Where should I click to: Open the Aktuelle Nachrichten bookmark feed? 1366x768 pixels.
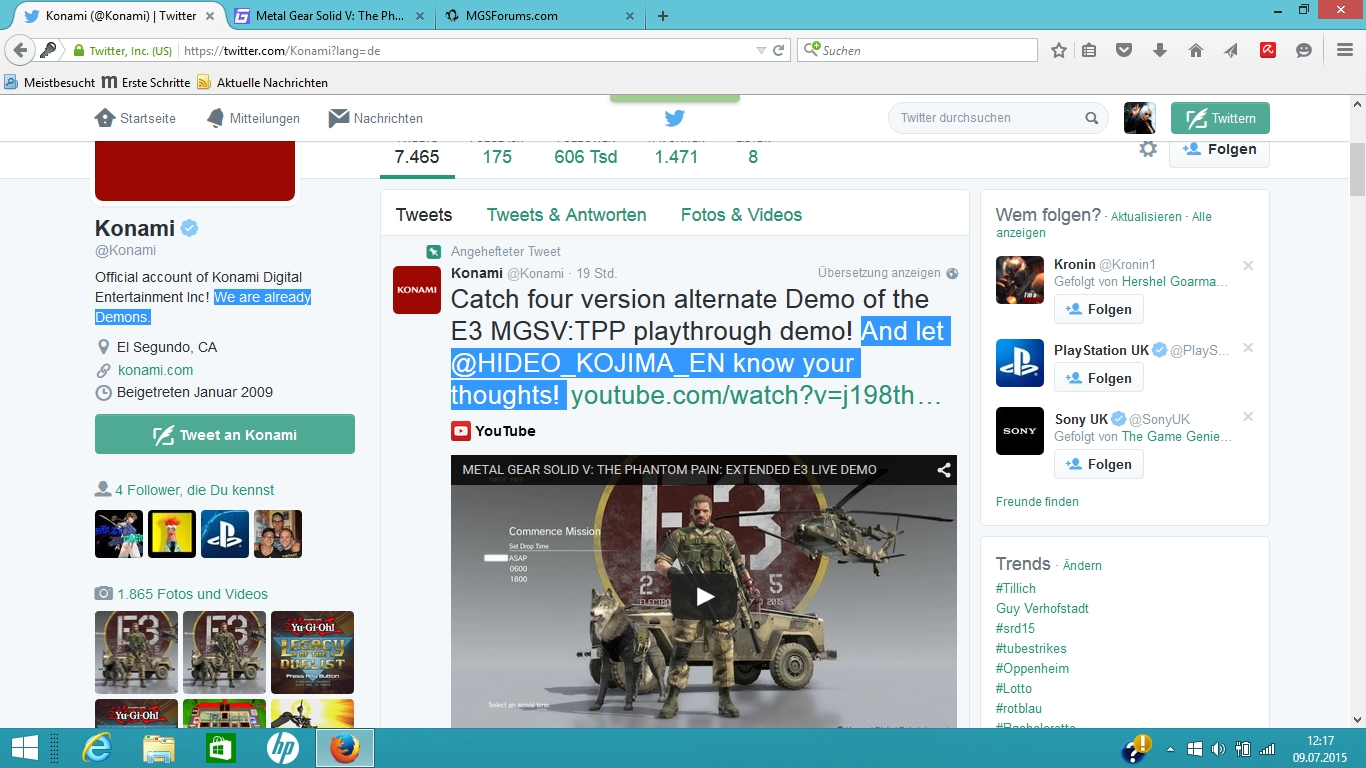pyautogui.click(x=262, y=83)
